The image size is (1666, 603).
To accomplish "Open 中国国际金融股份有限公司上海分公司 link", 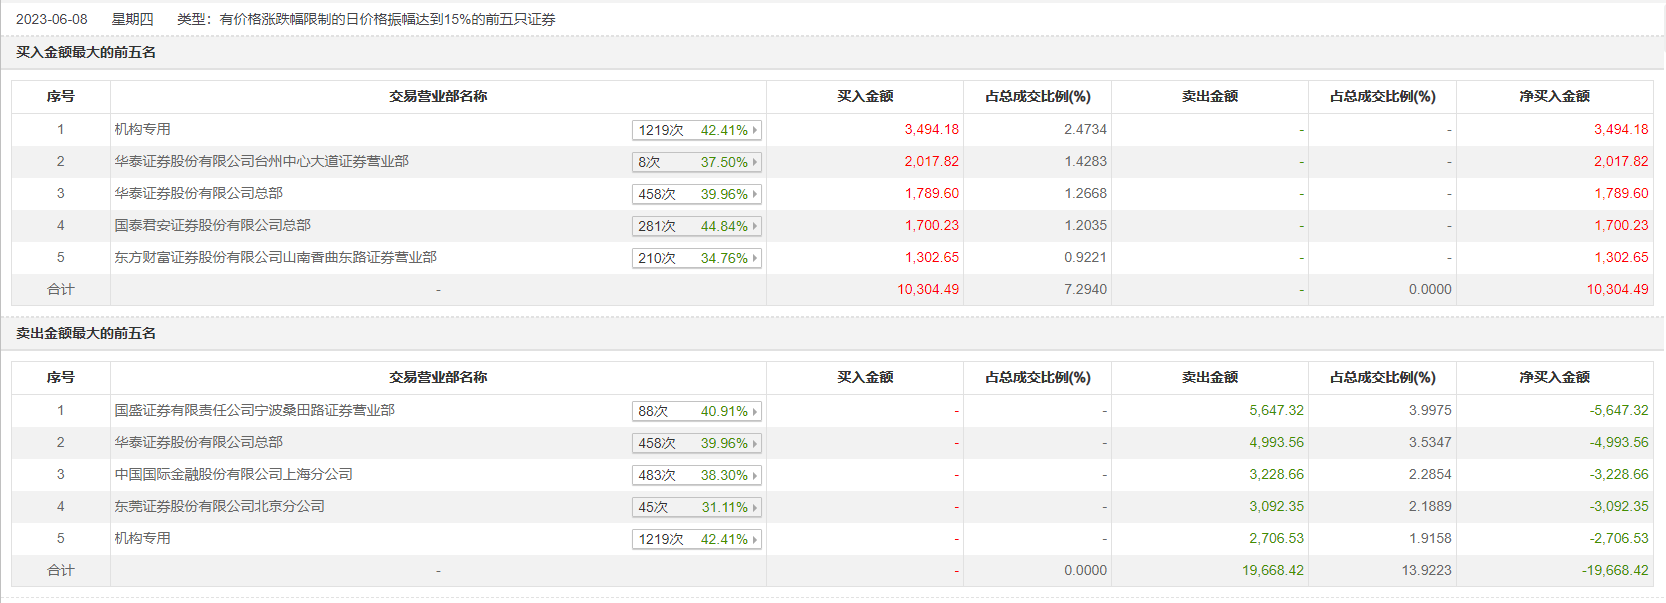I will (233, 474).
